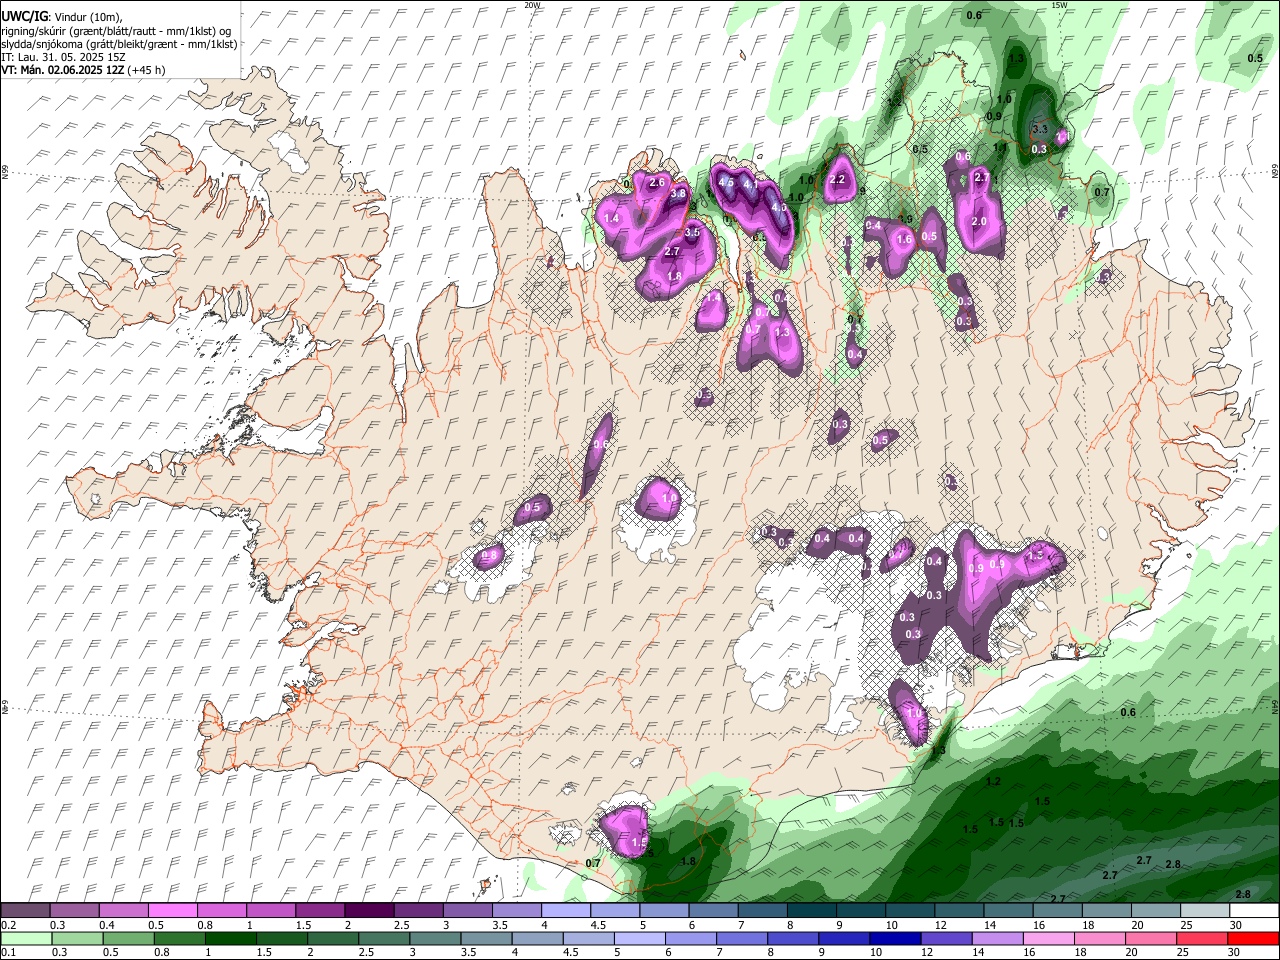Viewport: 1280px width, 960px height.
Task: Click the '2.6' snowfall value on the map
Action: pyautogui.click(x=657, y=182)
